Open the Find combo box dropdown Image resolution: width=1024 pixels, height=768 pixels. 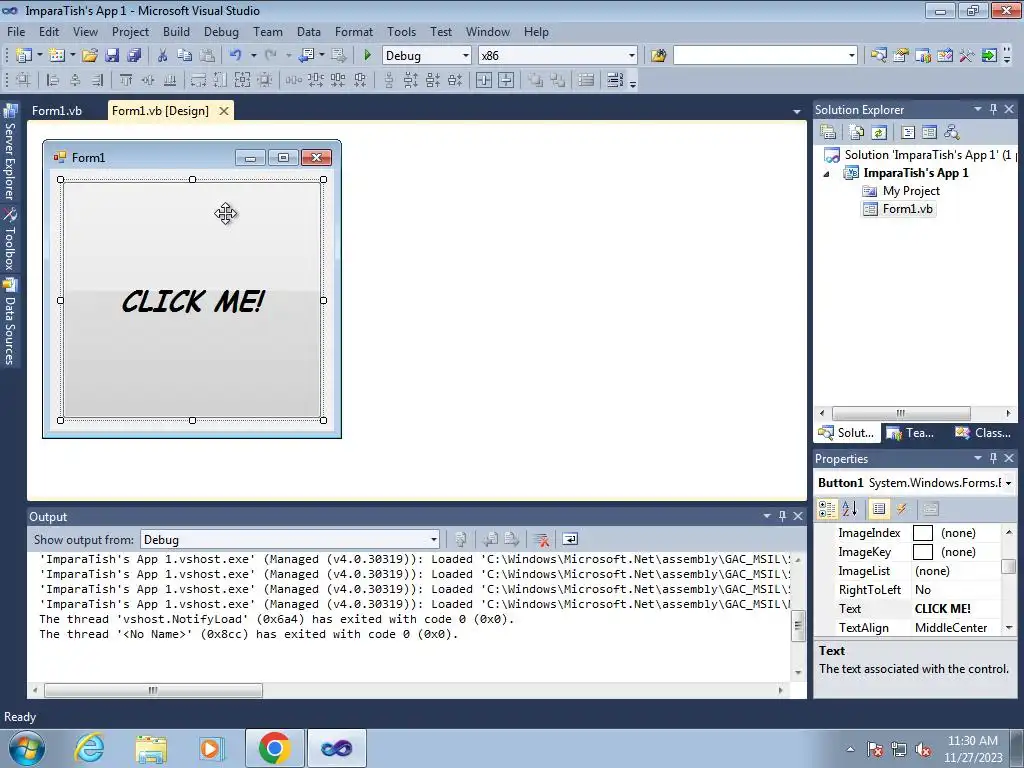click(852, 56)
